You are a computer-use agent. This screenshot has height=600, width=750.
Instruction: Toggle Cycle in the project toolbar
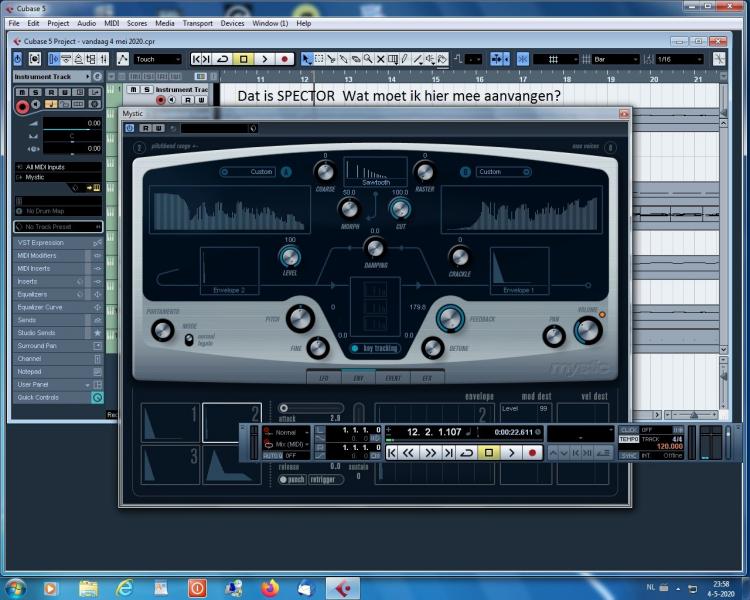(222, 59)
